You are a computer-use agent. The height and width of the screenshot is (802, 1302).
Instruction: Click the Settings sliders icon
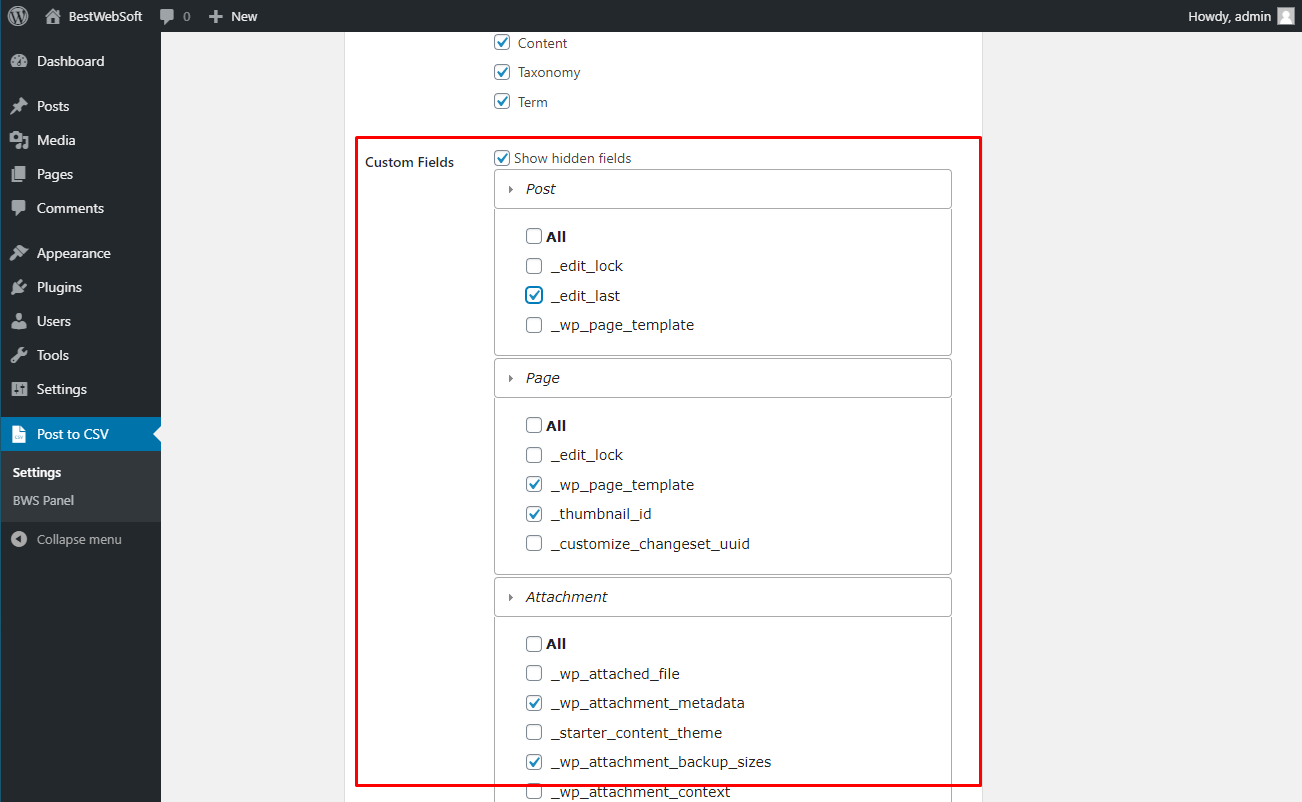point(19,389)
